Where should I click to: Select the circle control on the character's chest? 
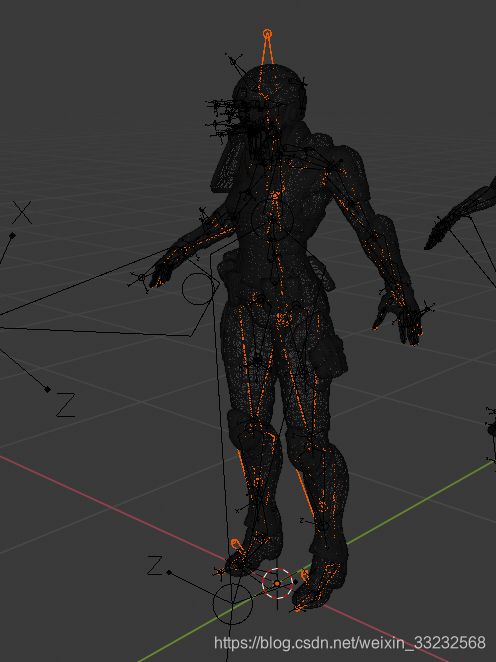pyautogui.click(x=272, y=219)
